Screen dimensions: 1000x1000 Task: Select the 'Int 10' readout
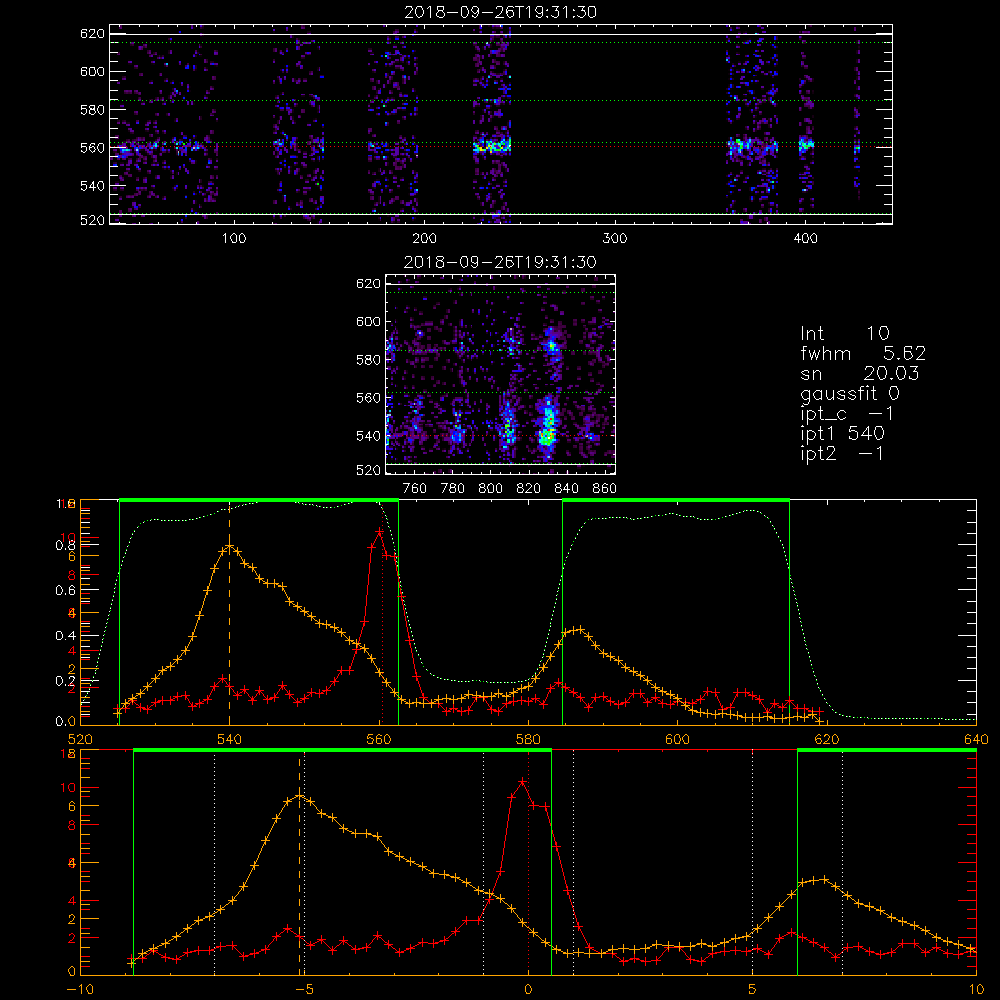(845, 333)
